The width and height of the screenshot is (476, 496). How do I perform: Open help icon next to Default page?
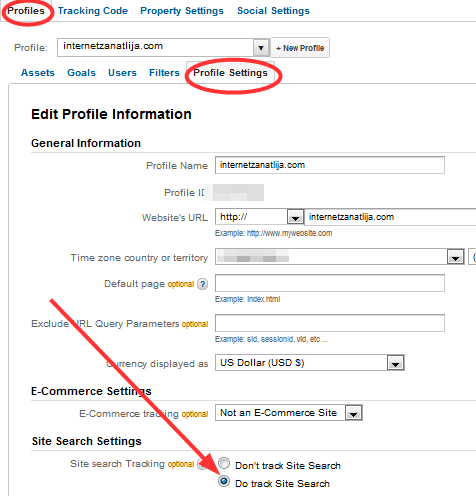[202, 284]
